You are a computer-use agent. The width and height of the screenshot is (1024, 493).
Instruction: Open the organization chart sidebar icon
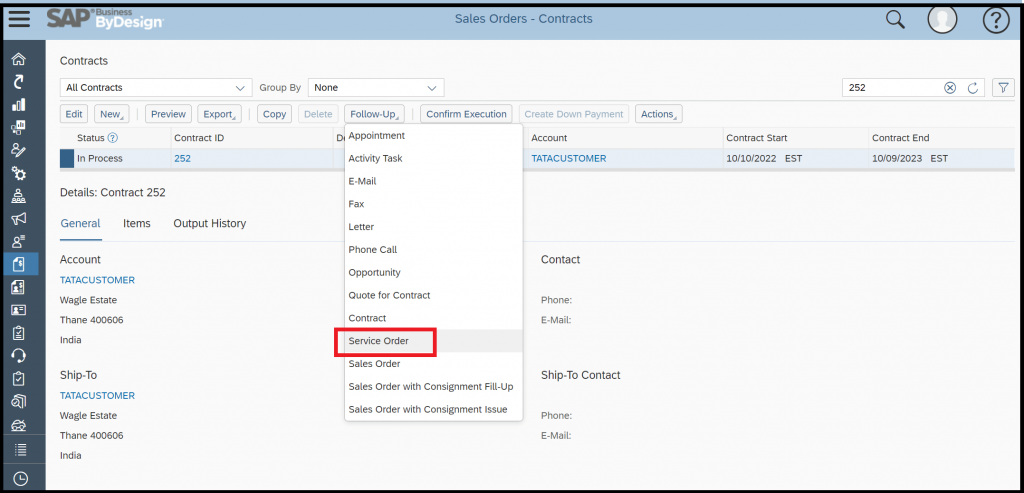pos(19,195)
